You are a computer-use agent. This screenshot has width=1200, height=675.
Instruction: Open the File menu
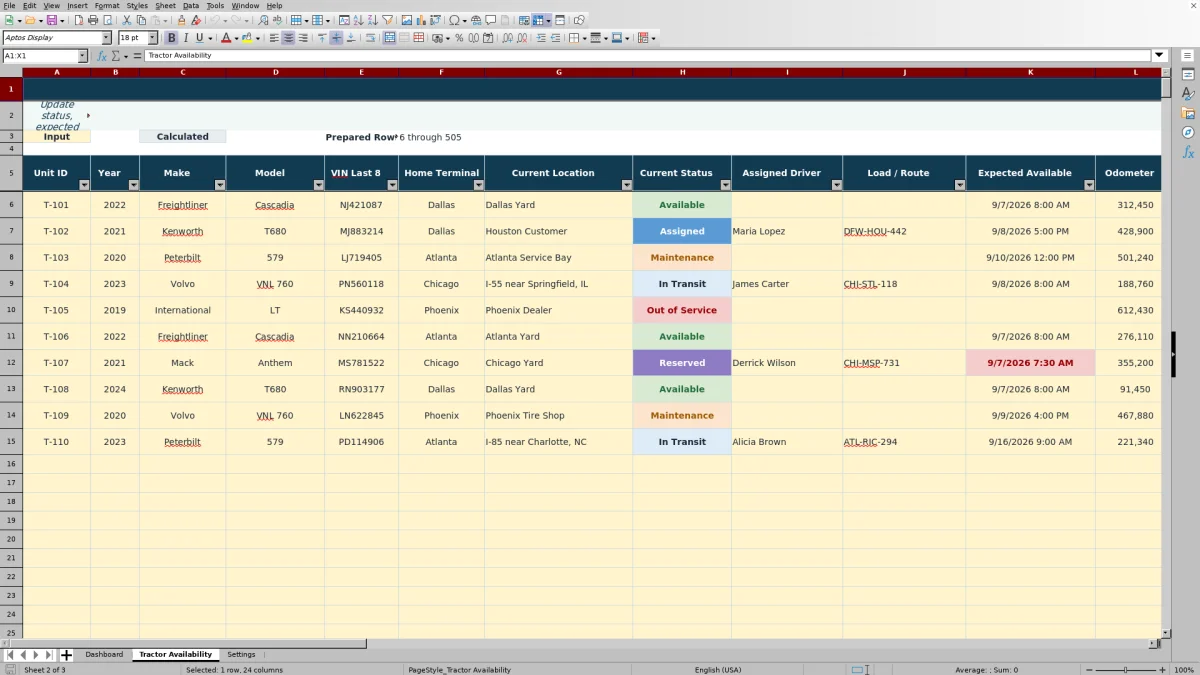click(9, 6)
